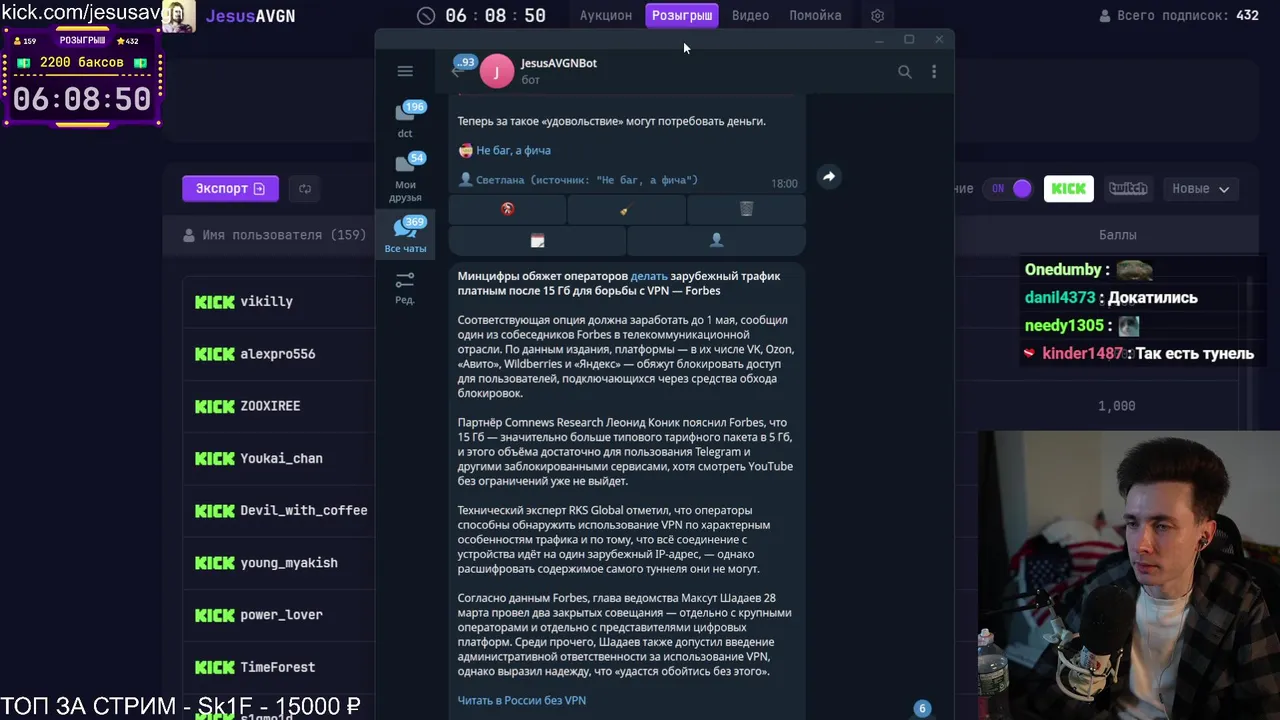Click the refresh icon next to Экспорт
The image size is (1280, 720).
(305, 188)
